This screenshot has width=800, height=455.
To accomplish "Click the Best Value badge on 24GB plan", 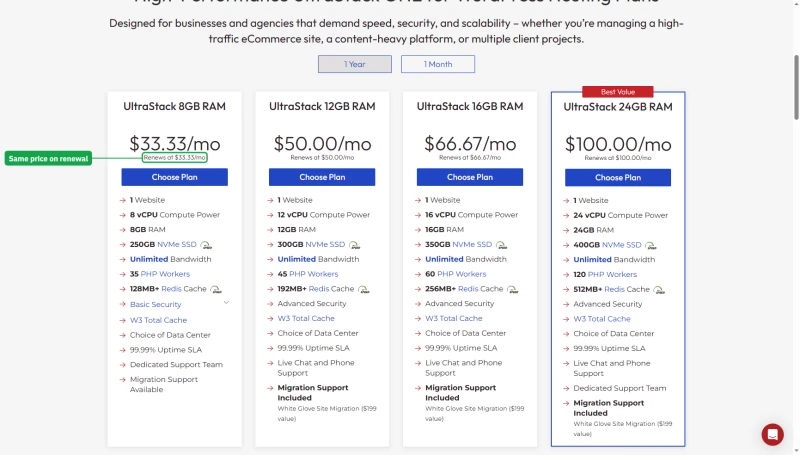I will click(x=618, y=92).
